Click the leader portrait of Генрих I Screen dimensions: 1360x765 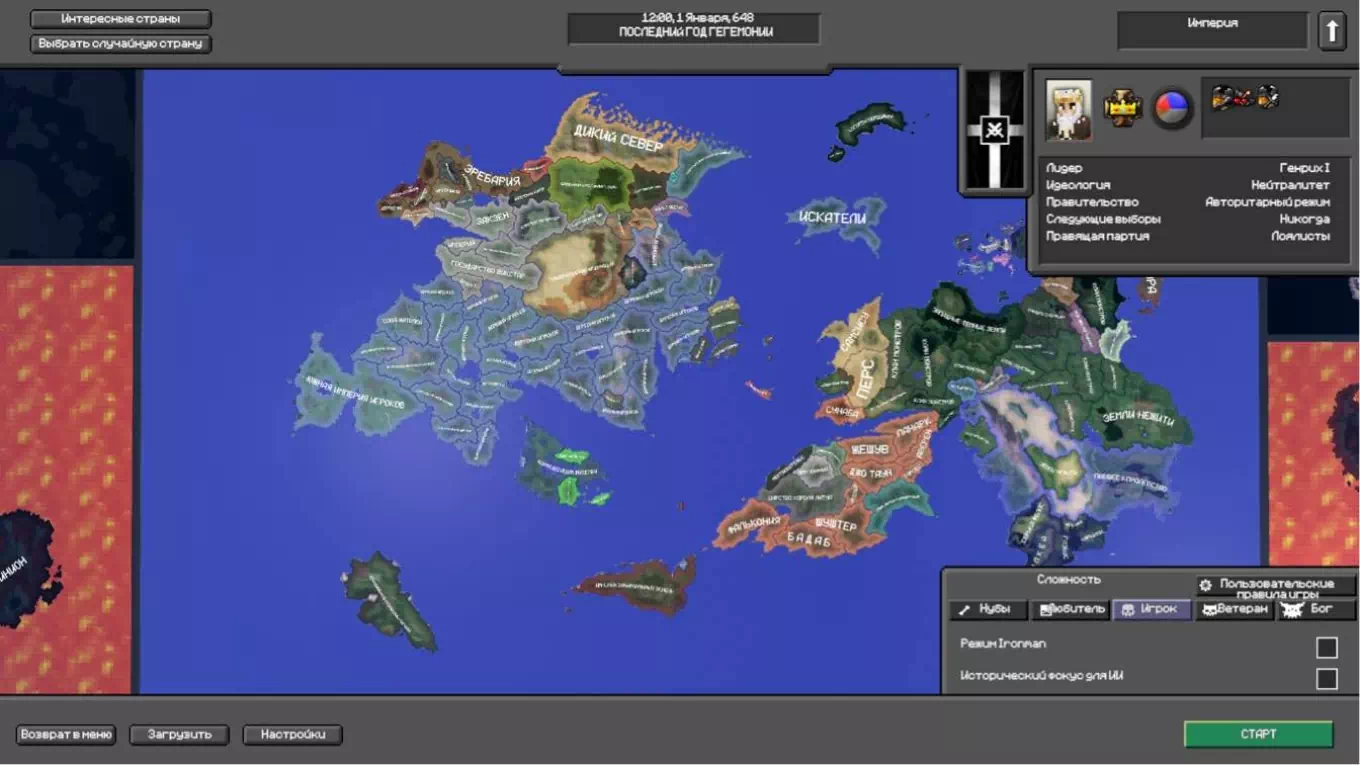pyautogui.click(x=1068, y=108)
